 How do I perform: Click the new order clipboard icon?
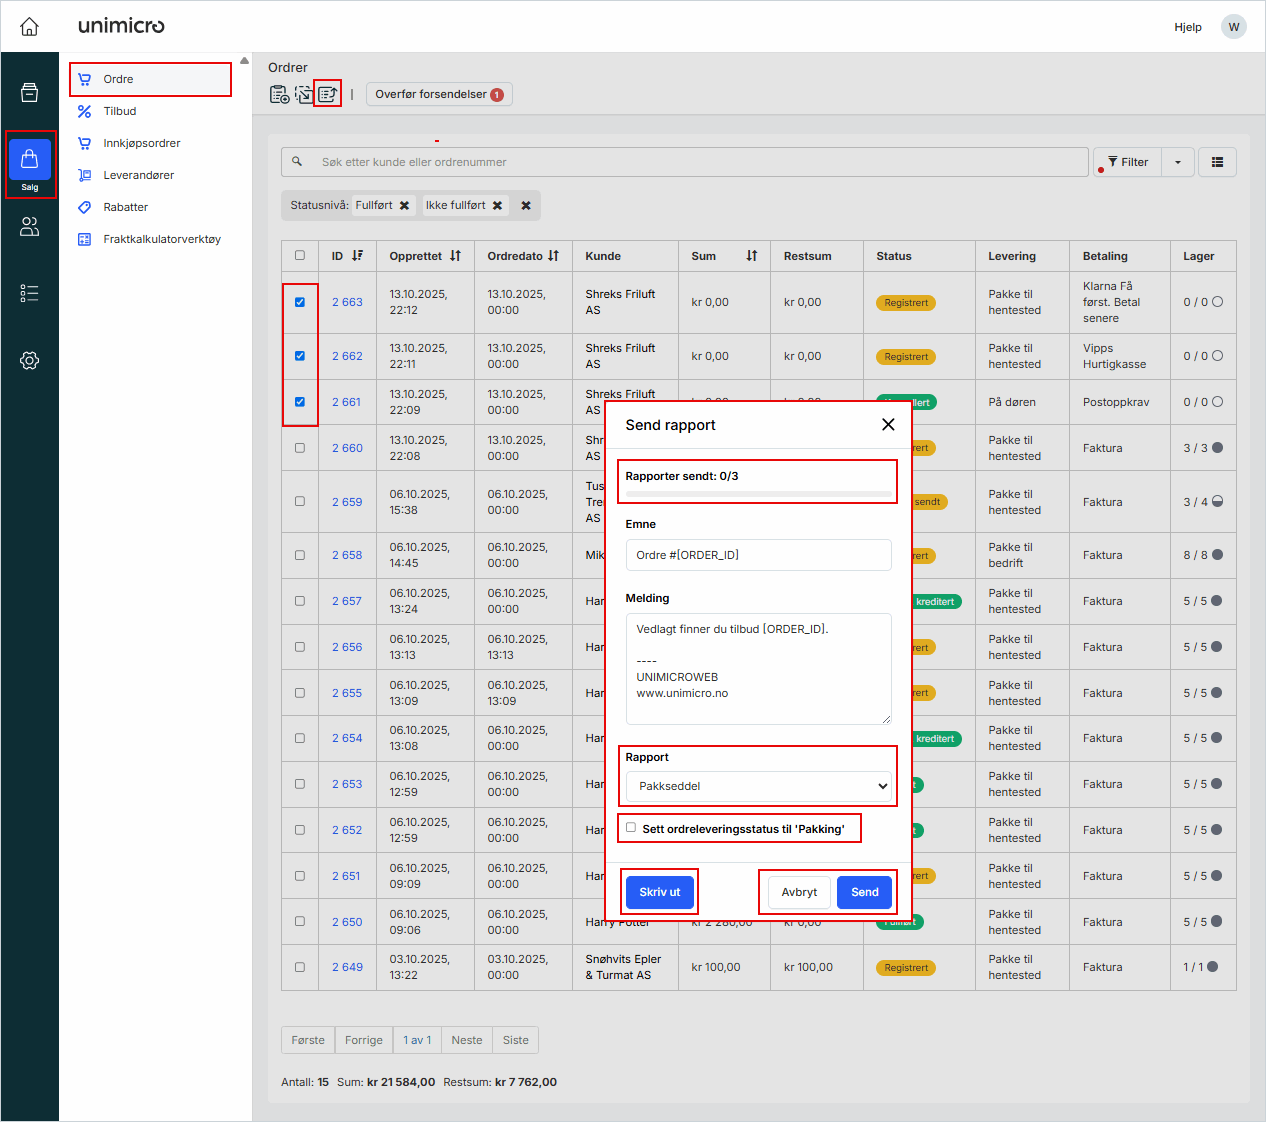coord(279,94)
